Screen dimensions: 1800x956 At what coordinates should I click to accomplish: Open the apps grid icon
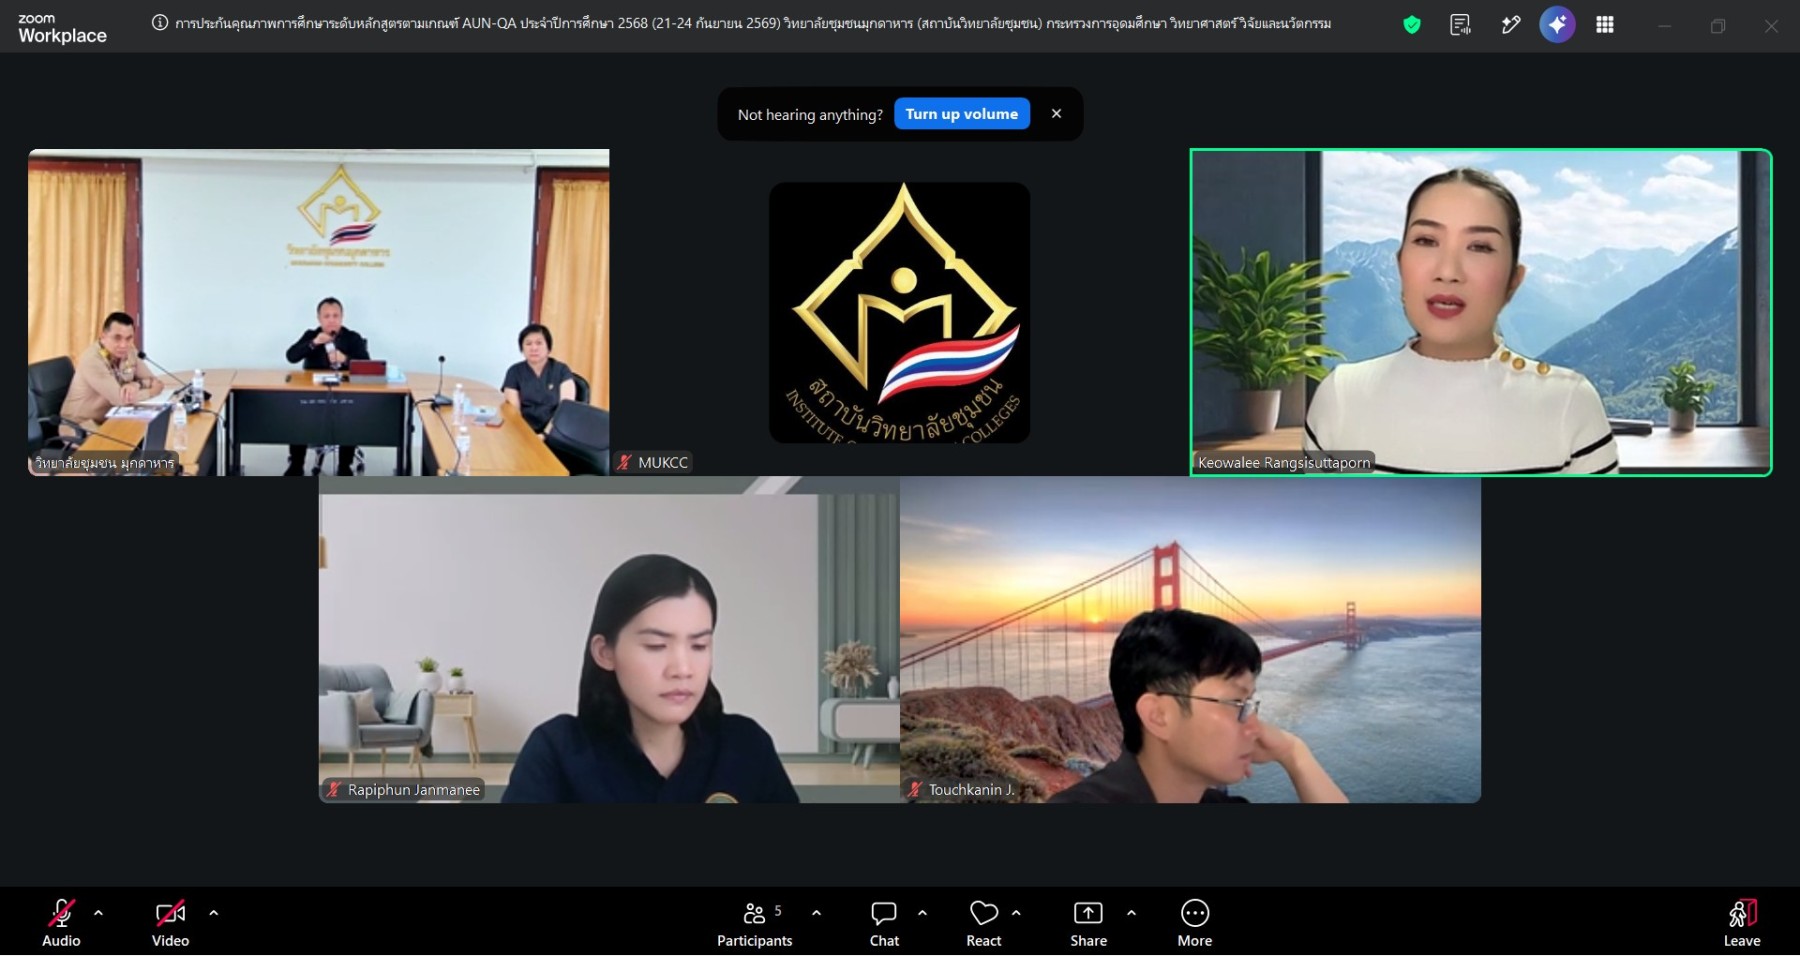point(1605,25)
